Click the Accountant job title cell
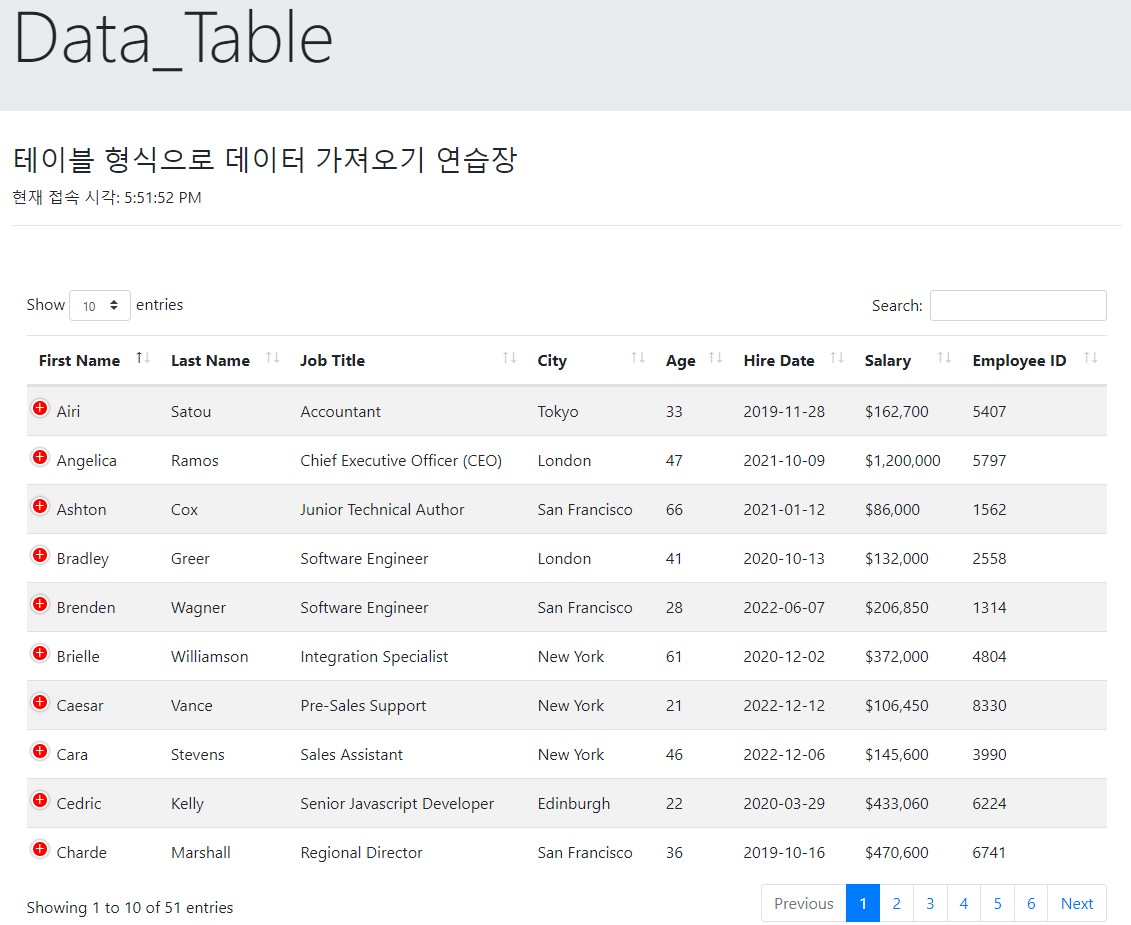 click(340, 411)
